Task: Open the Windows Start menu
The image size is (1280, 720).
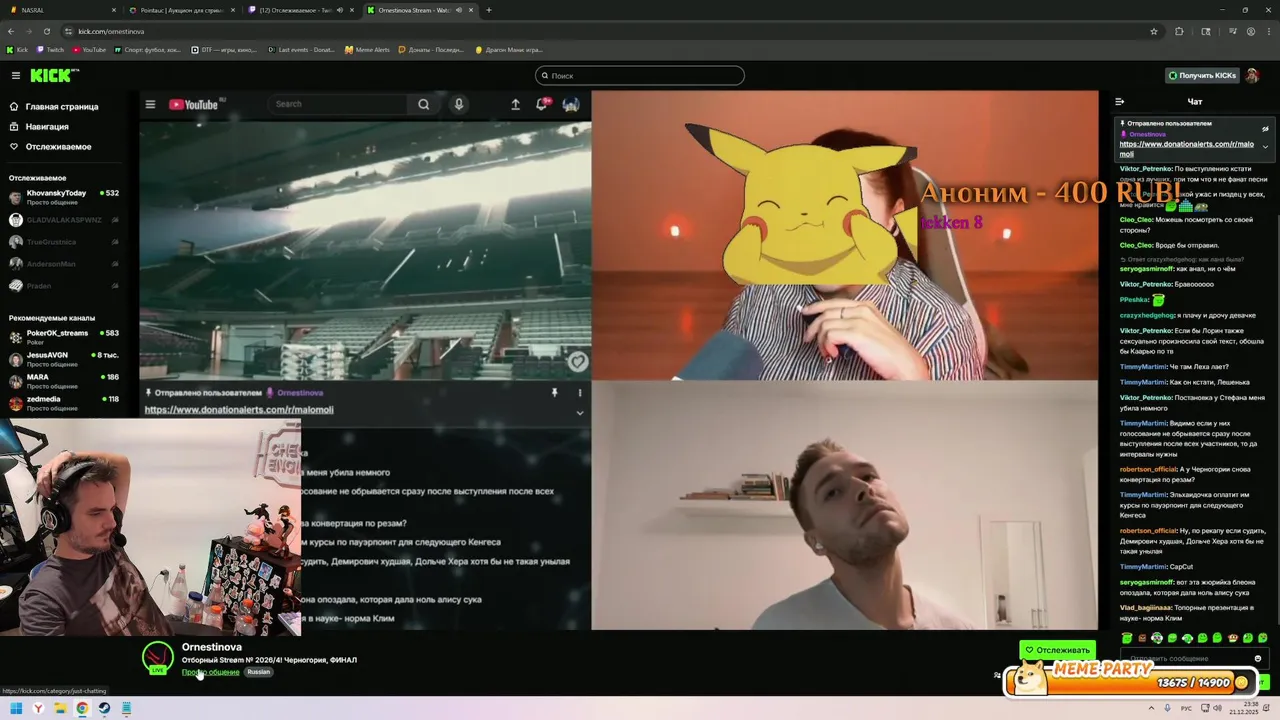Action: click(x=16, y=708)
